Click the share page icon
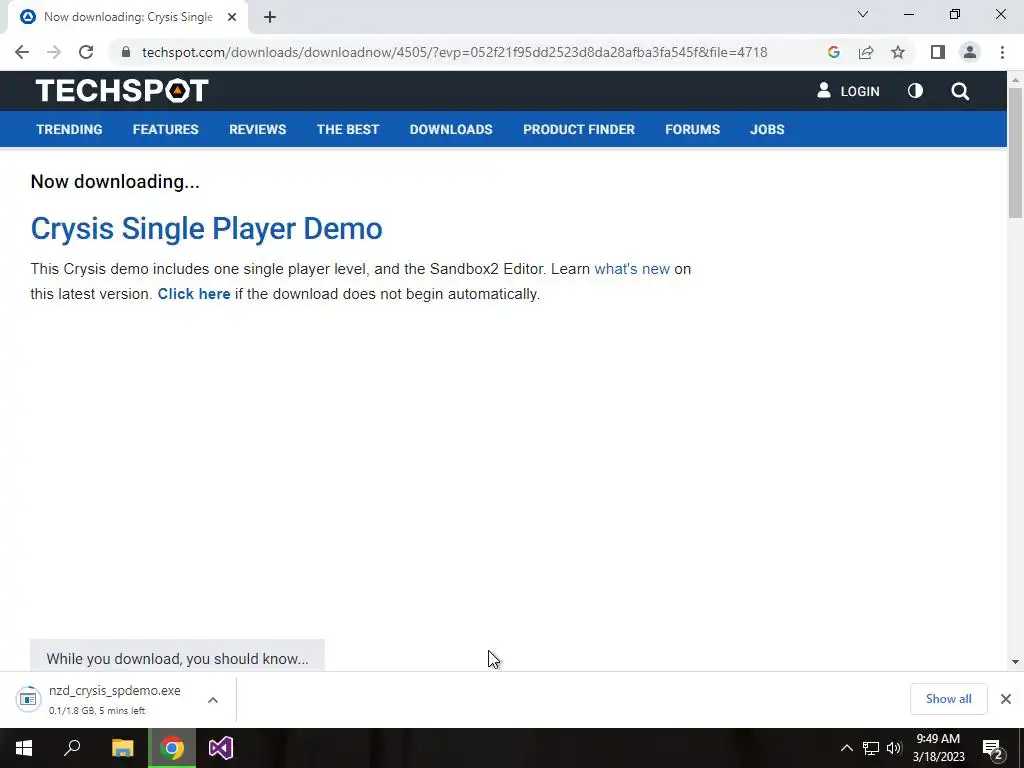The width and height of the screenshot is (1024, 768). click(866, 52)
